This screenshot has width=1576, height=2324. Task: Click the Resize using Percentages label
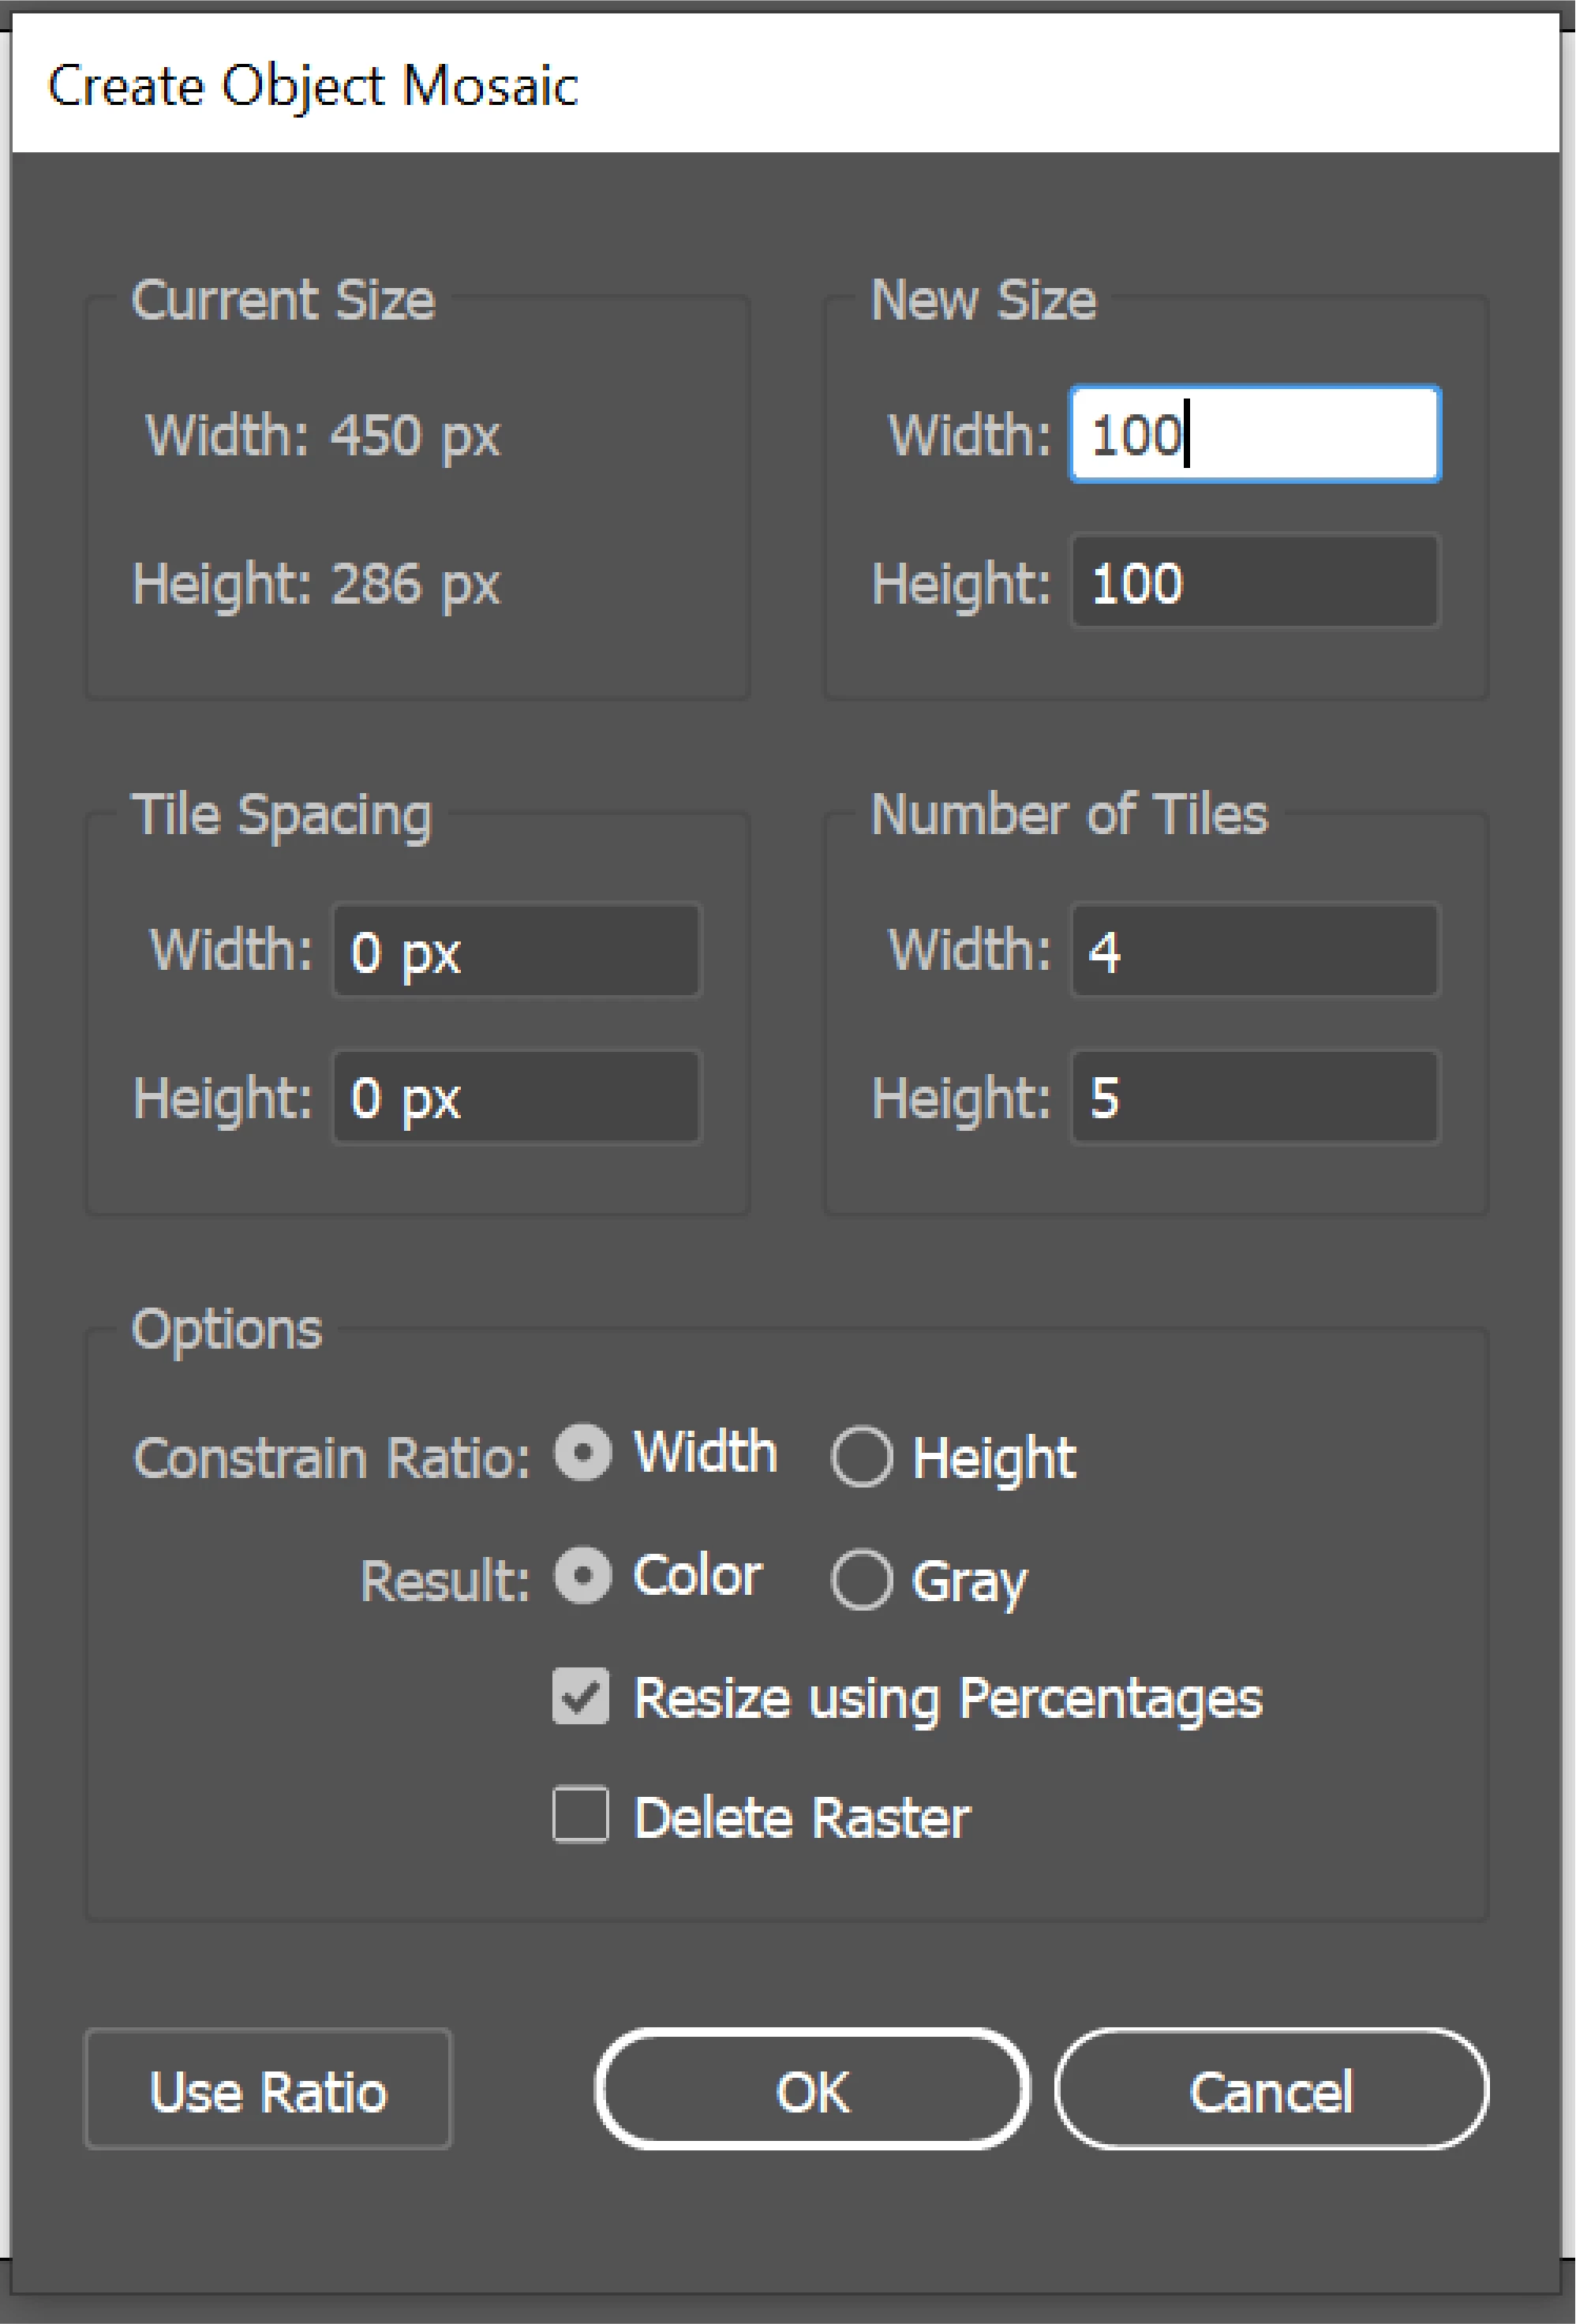tap(947, 1699)
